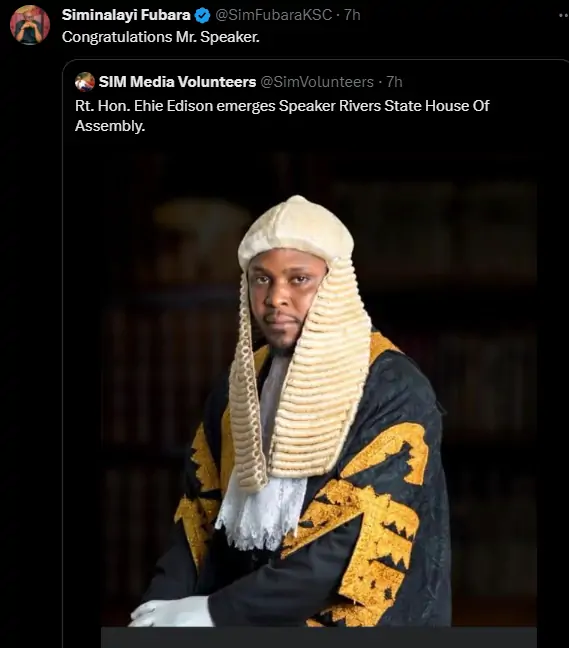Open Siminalayi Fubara's profile avatar

(x=30, y=25)
